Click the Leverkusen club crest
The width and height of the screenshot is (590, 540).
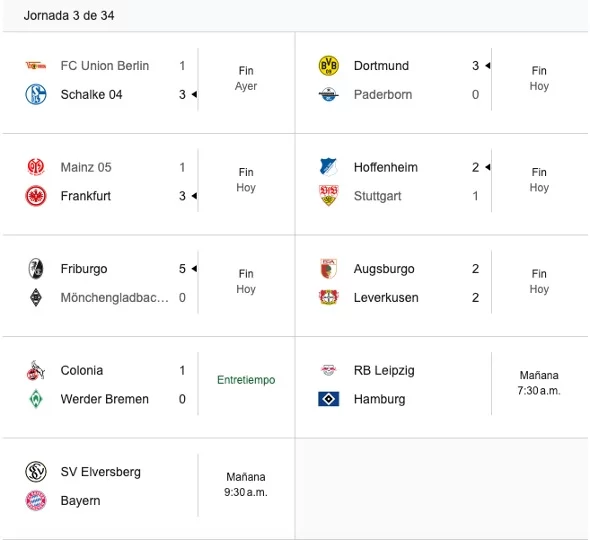coord(328,298)
